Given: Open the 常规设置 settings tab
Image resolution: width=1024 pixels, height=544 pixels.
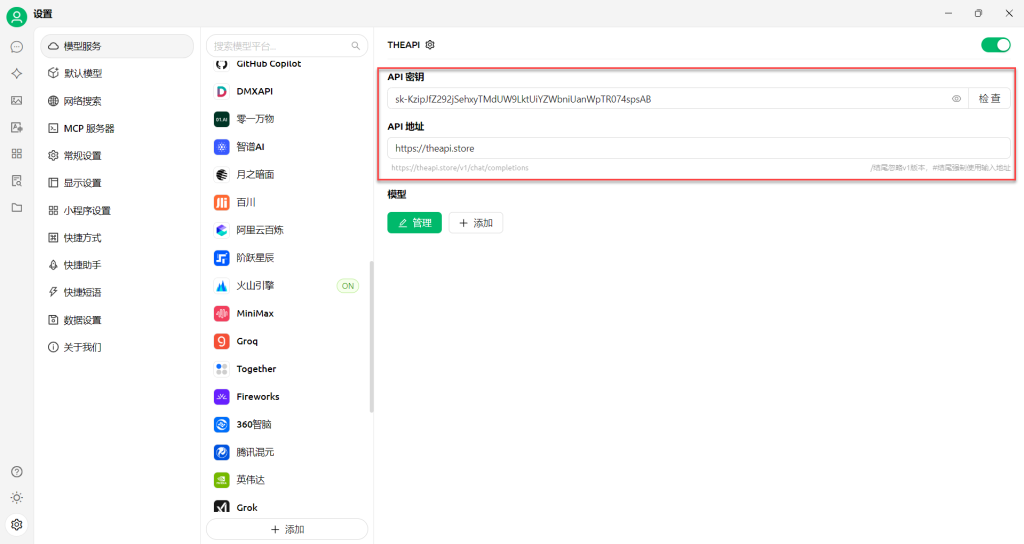Looking at the screenshot, I should (117, 155).
